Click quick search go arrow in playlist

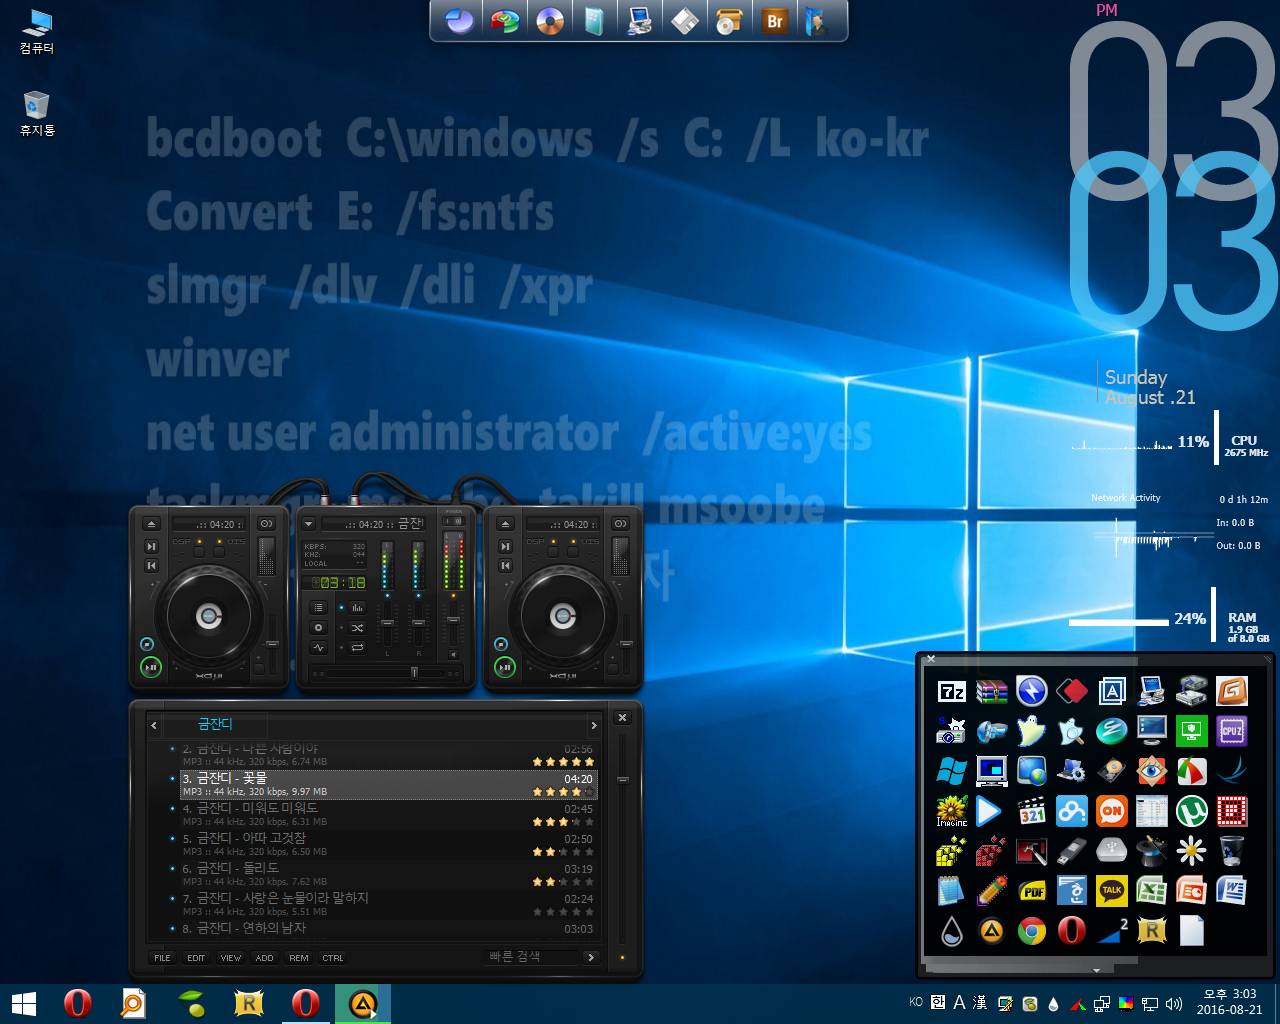click(x=591, y=957)
